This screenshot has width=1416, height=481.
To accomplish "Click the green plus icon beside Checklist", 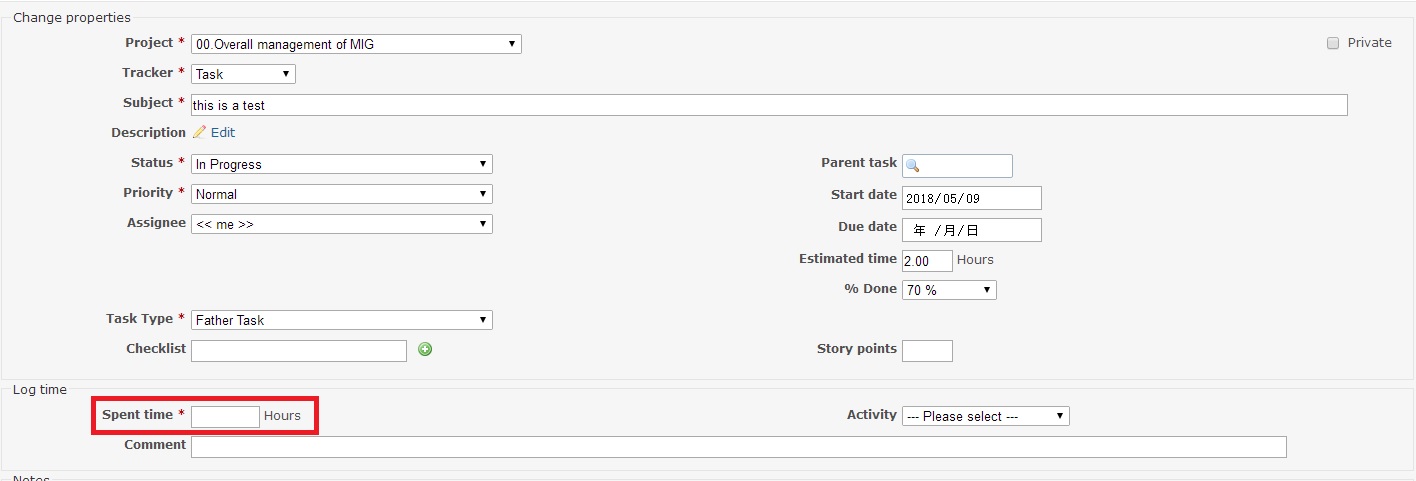I will (425, 349).
